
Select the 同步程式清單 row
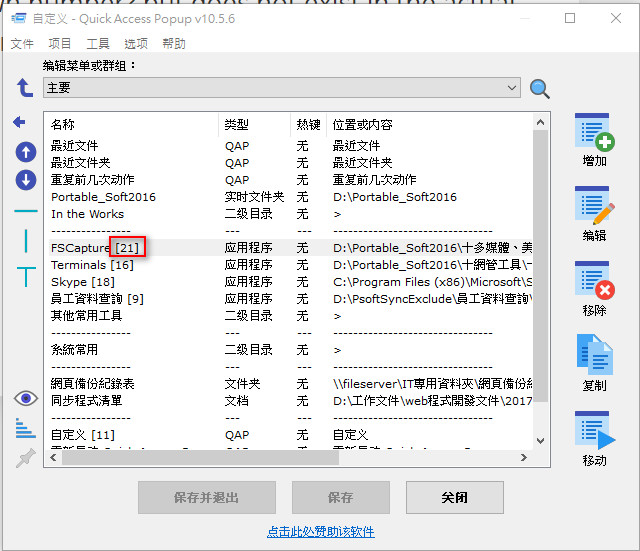point(291,401)
